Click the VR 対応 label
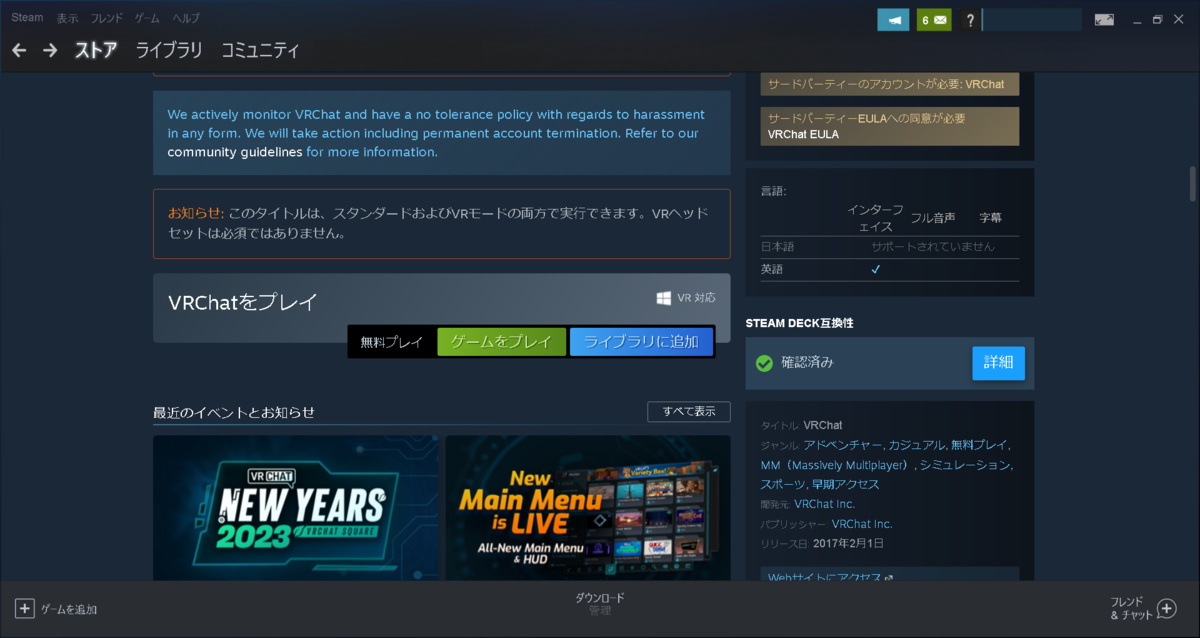Viewport: 1200px width, 638px height. click(x=696, y=298)
